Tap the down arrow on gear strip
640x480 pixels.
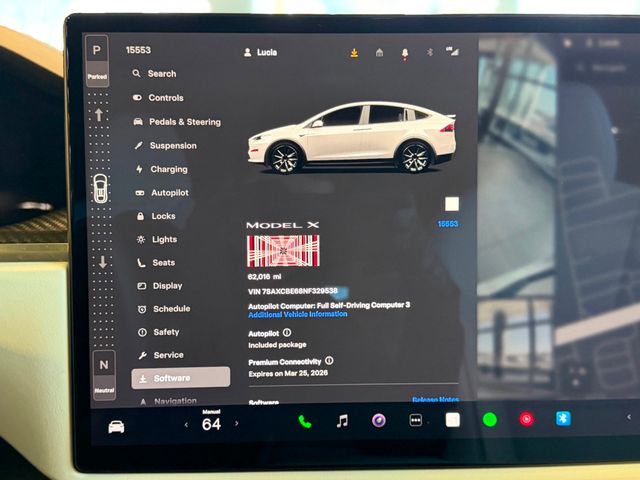click(x=103, y=262)
